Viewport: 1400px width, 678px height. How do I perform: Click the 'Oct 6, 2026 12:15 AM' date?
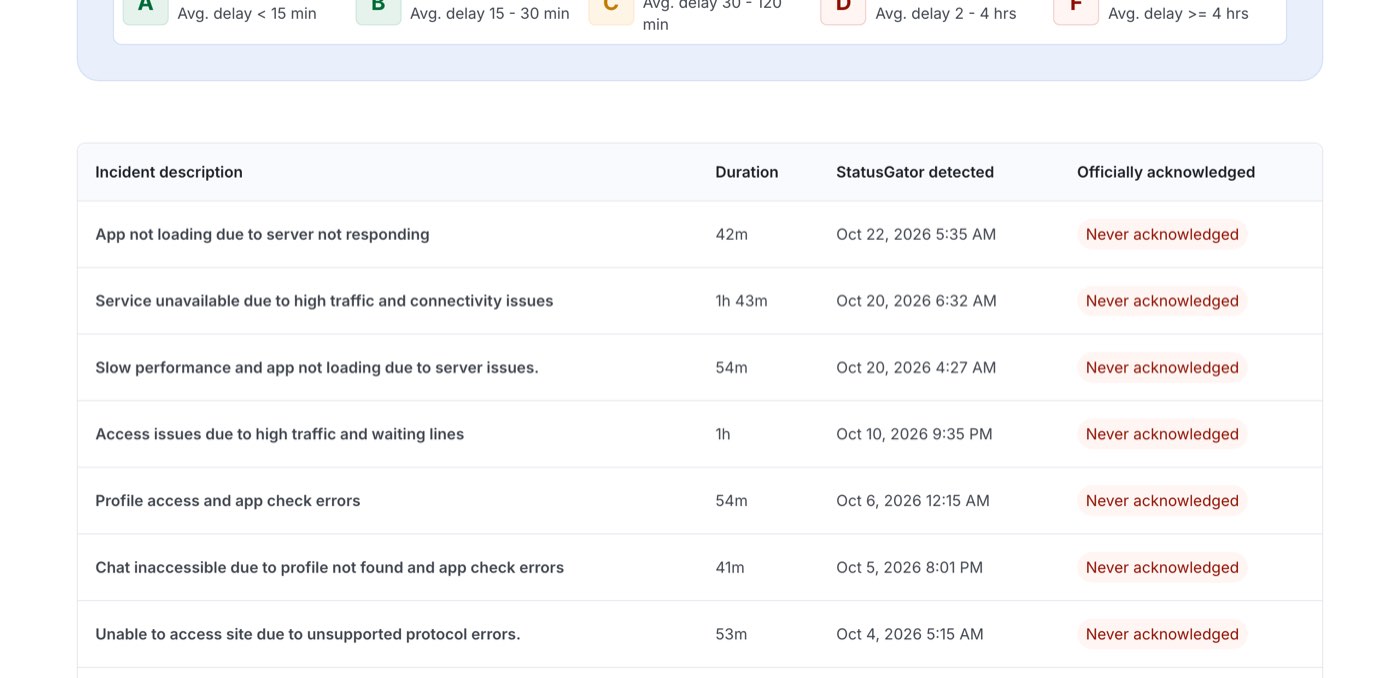913,501
